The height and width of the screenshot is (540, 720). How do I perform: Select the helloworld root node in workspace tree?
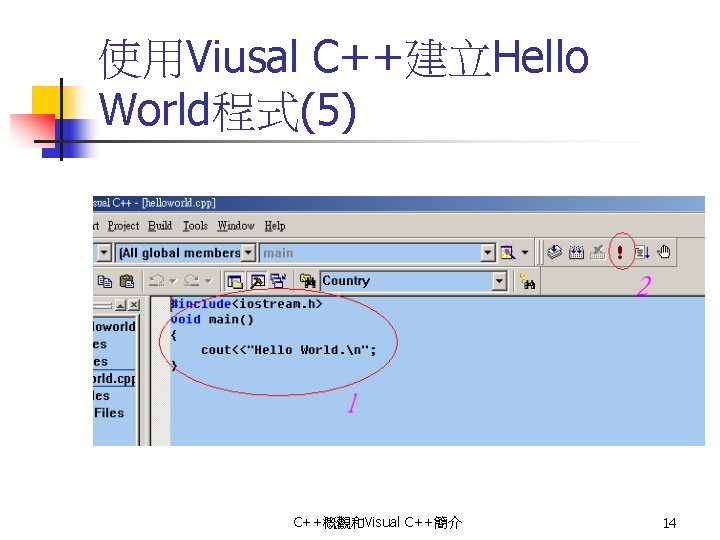click(x=114, y=326)
